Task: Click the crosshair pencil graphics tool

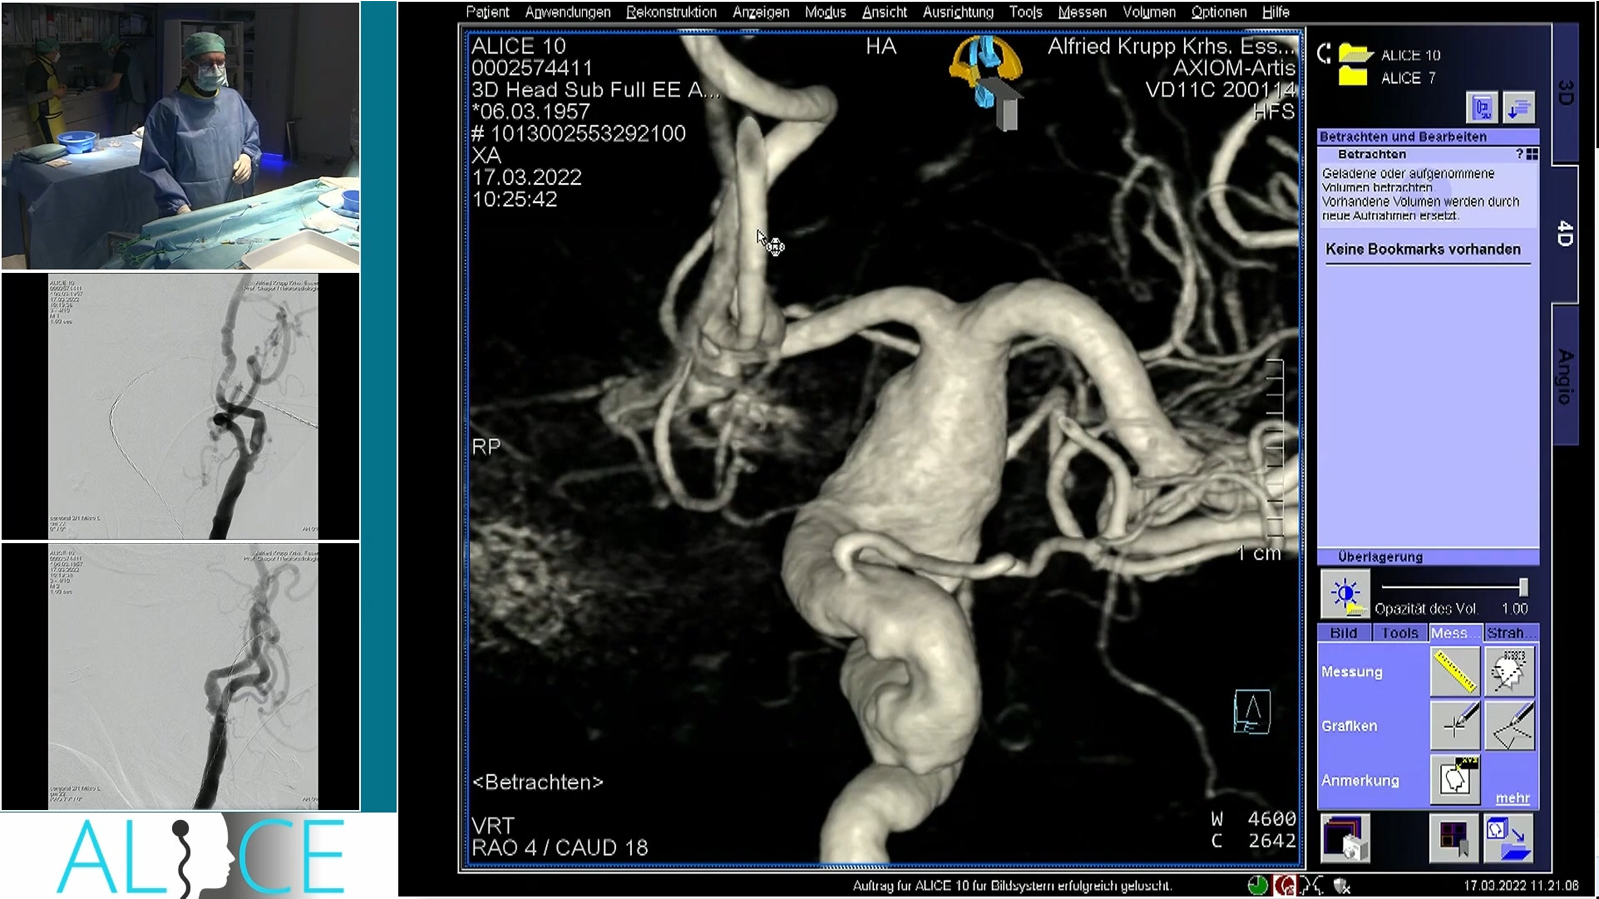Action: coord(1454,725)
